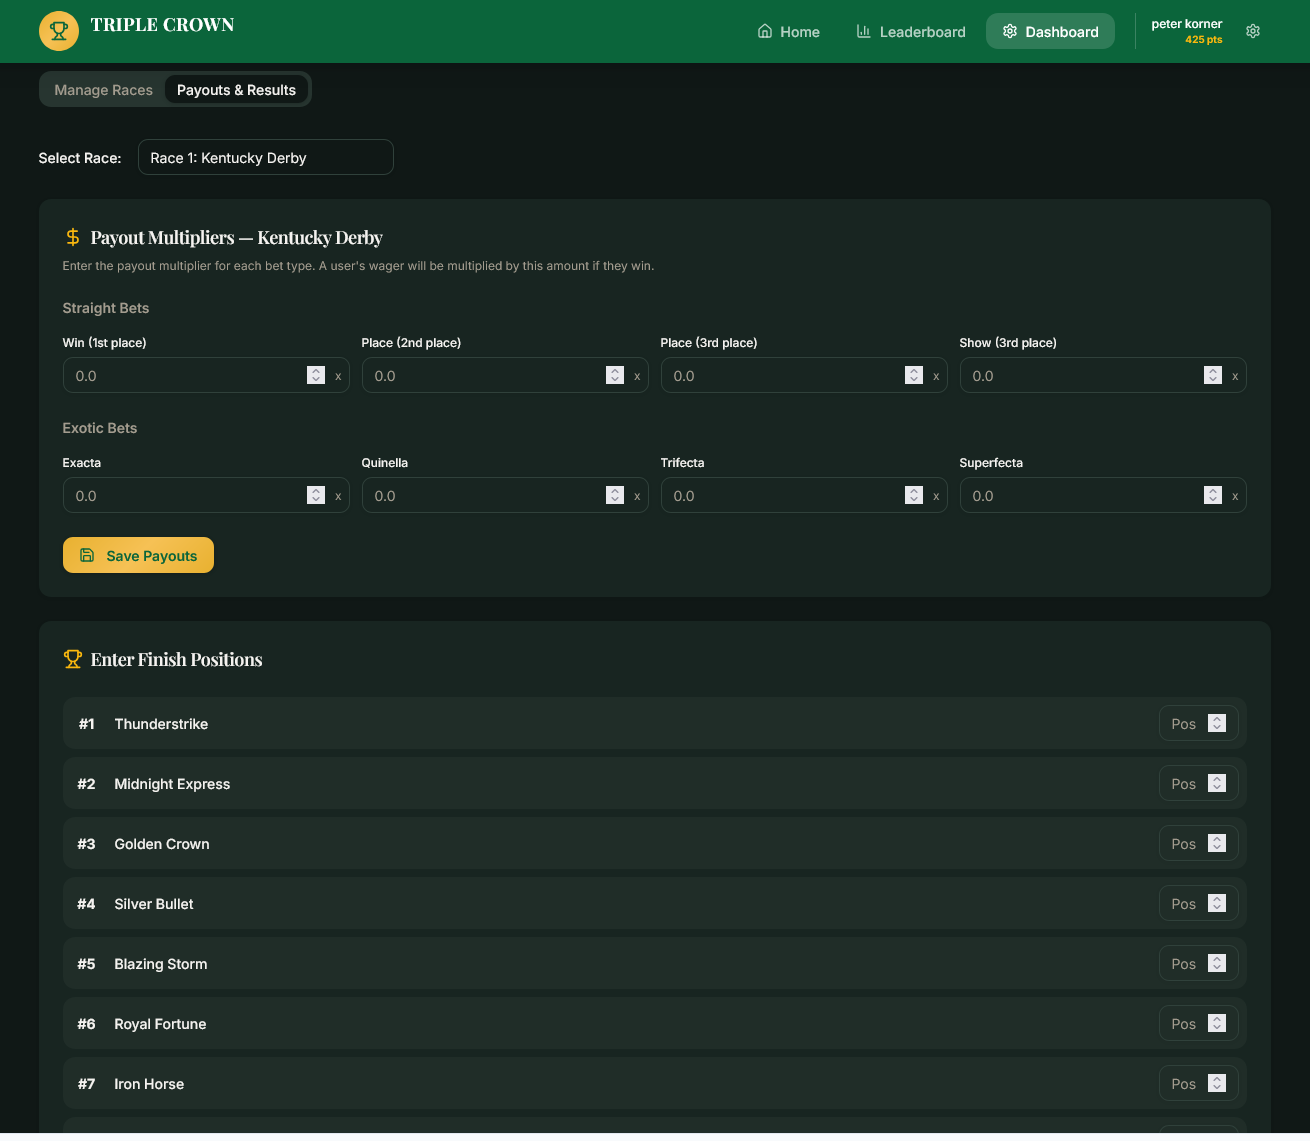The image size is (1310, 1141).
Task: Click the trophy icon beside Enter Finish Positions
Action: (73, 659)
